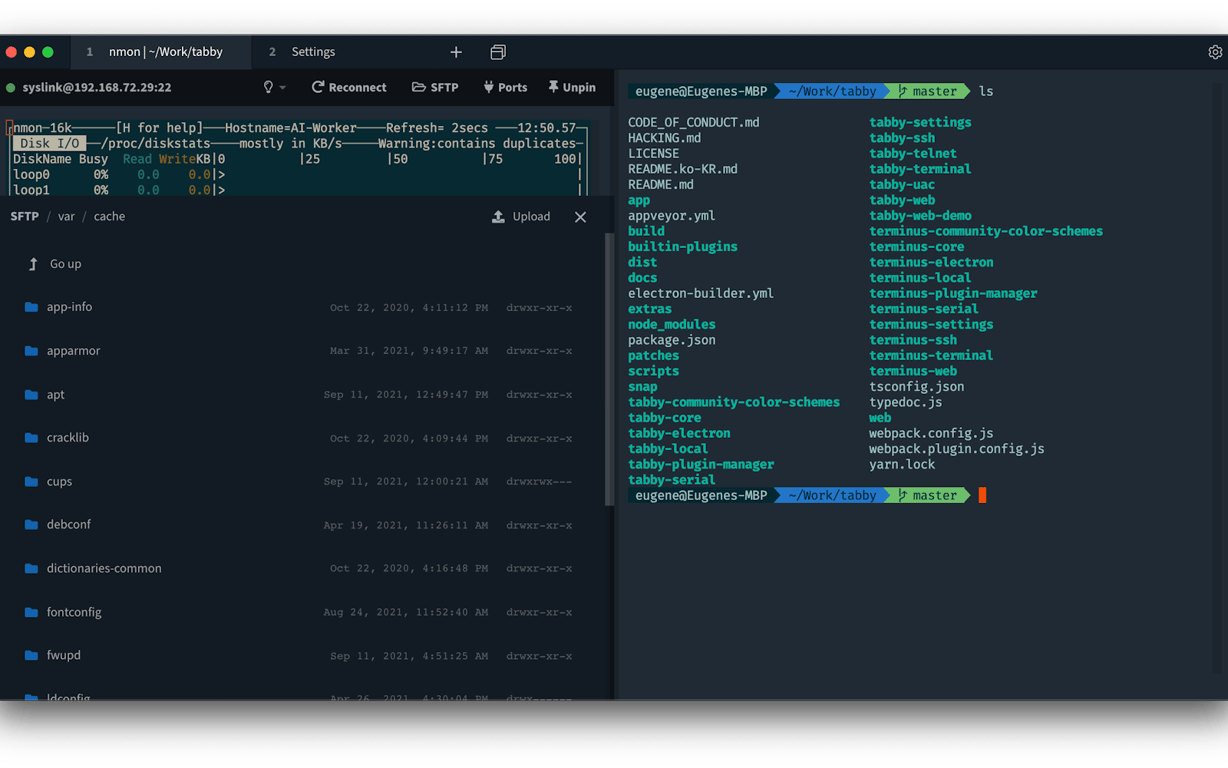Open the Ports forwarding menu
Screen dimensions: 1228x768
pyautogui.click(x=505, y=88)
